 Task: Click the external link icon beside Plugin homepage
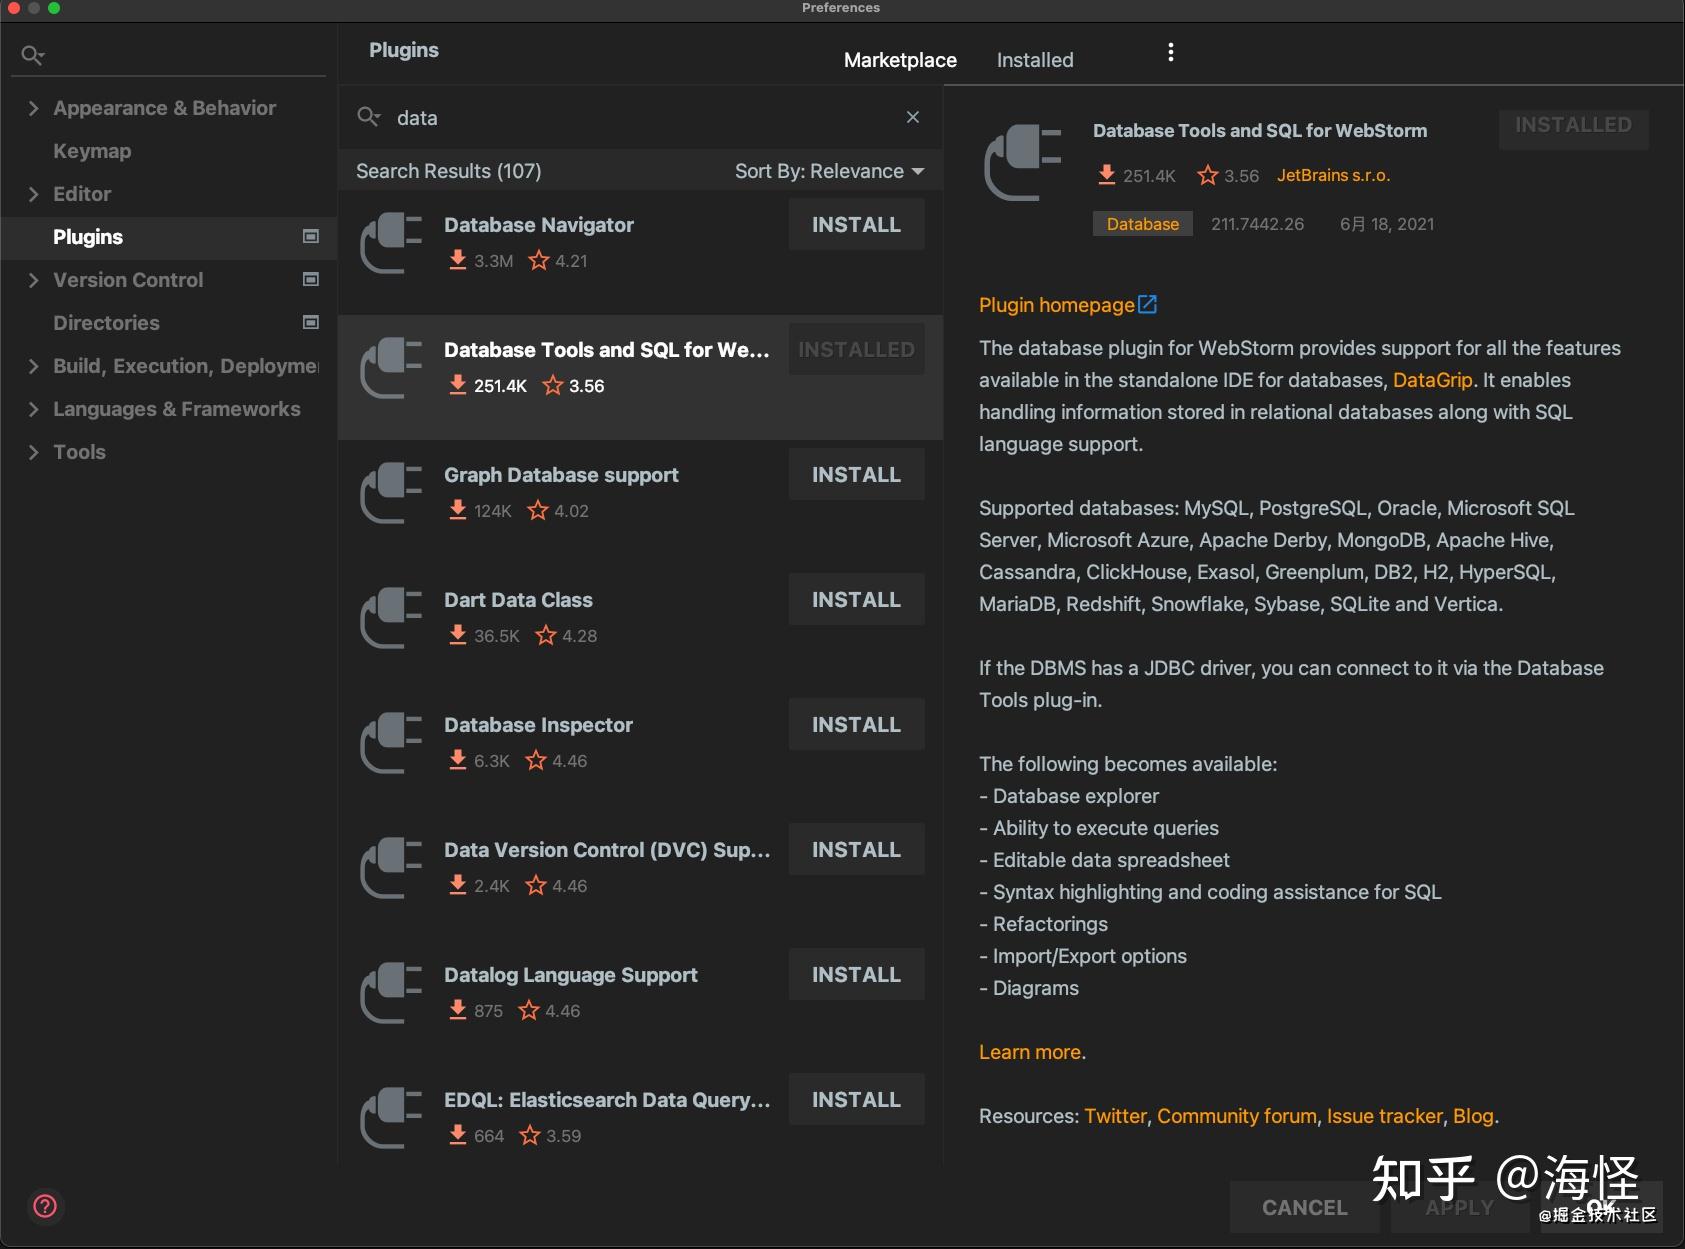click(1148, 304)
